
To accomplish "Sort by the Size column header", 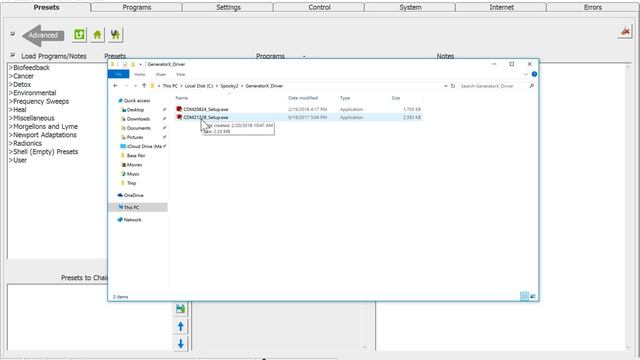I will point(396,98).
